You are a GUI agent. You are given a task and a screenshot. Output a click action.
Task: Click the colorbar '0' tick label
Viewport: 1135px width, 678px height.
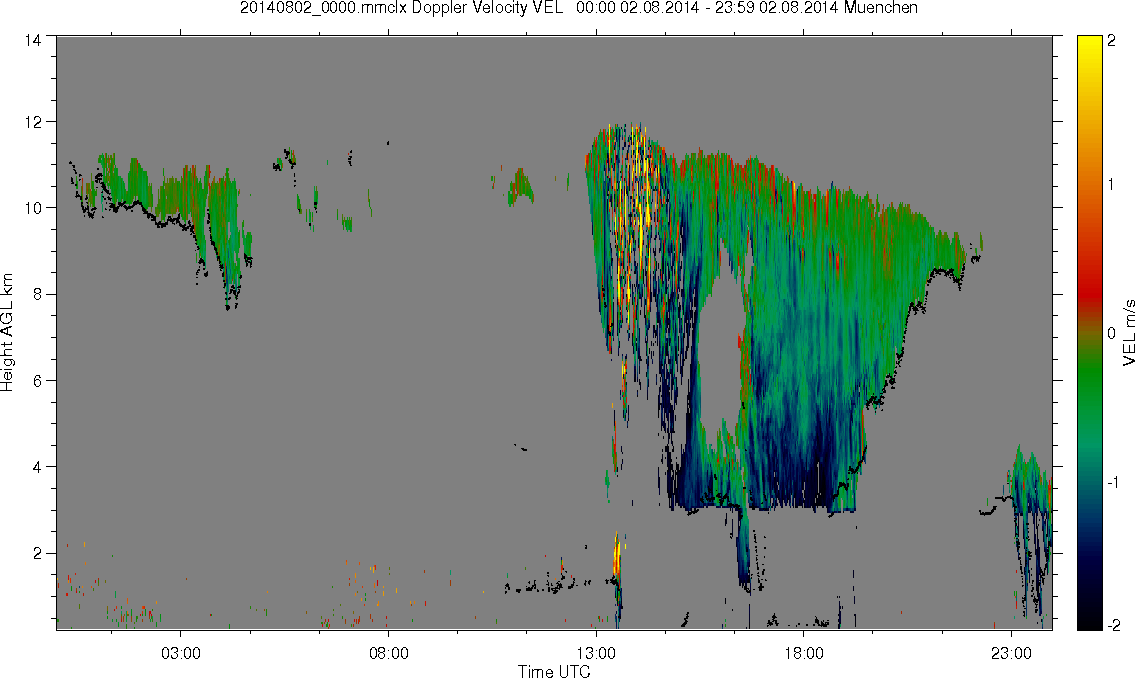(x=1112, y=333)
